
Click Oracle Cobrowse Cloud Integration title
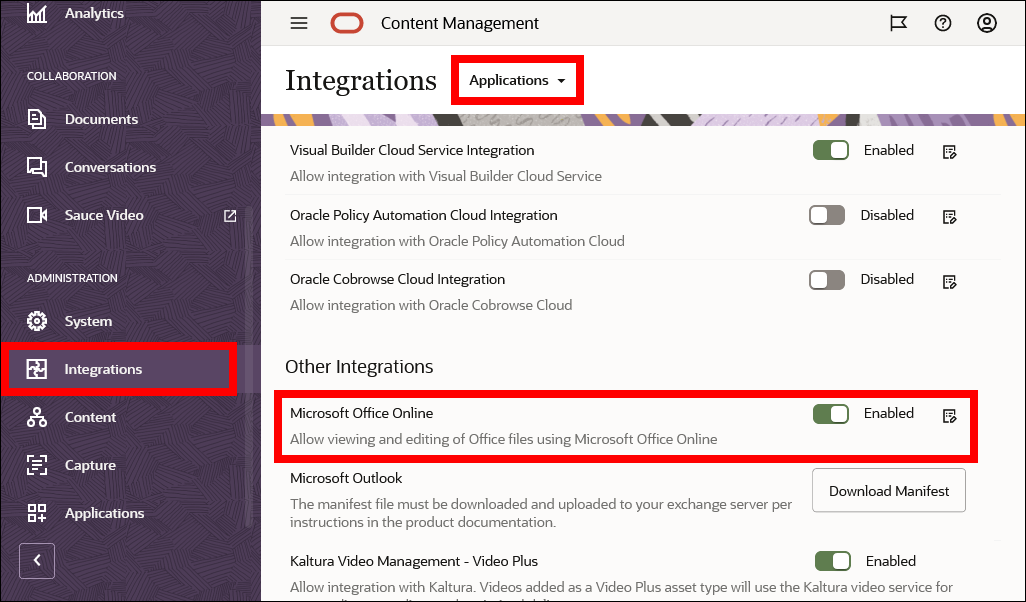(397, 279)
